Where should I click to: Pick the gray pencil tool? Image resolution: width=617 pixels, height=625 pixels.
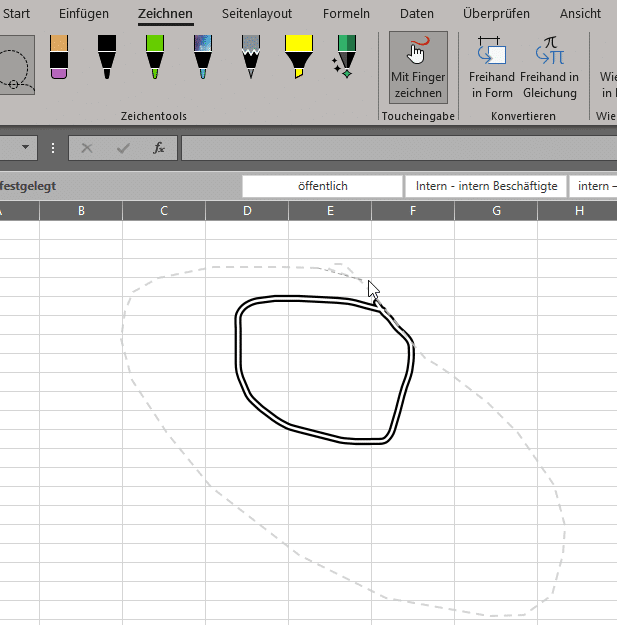[250, 57]
